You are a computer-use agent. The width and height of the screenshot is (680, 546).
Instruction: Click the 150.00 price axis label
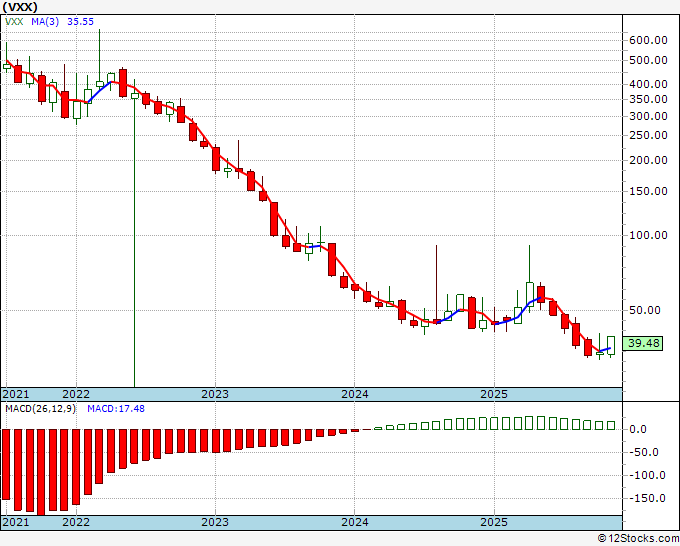pos(648,191)
